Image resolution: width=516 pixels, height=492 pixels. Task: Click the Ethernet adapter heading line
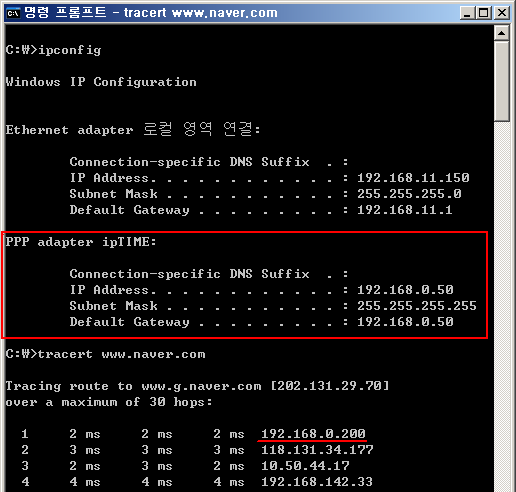pyautogui.click(x=133, y=129)
